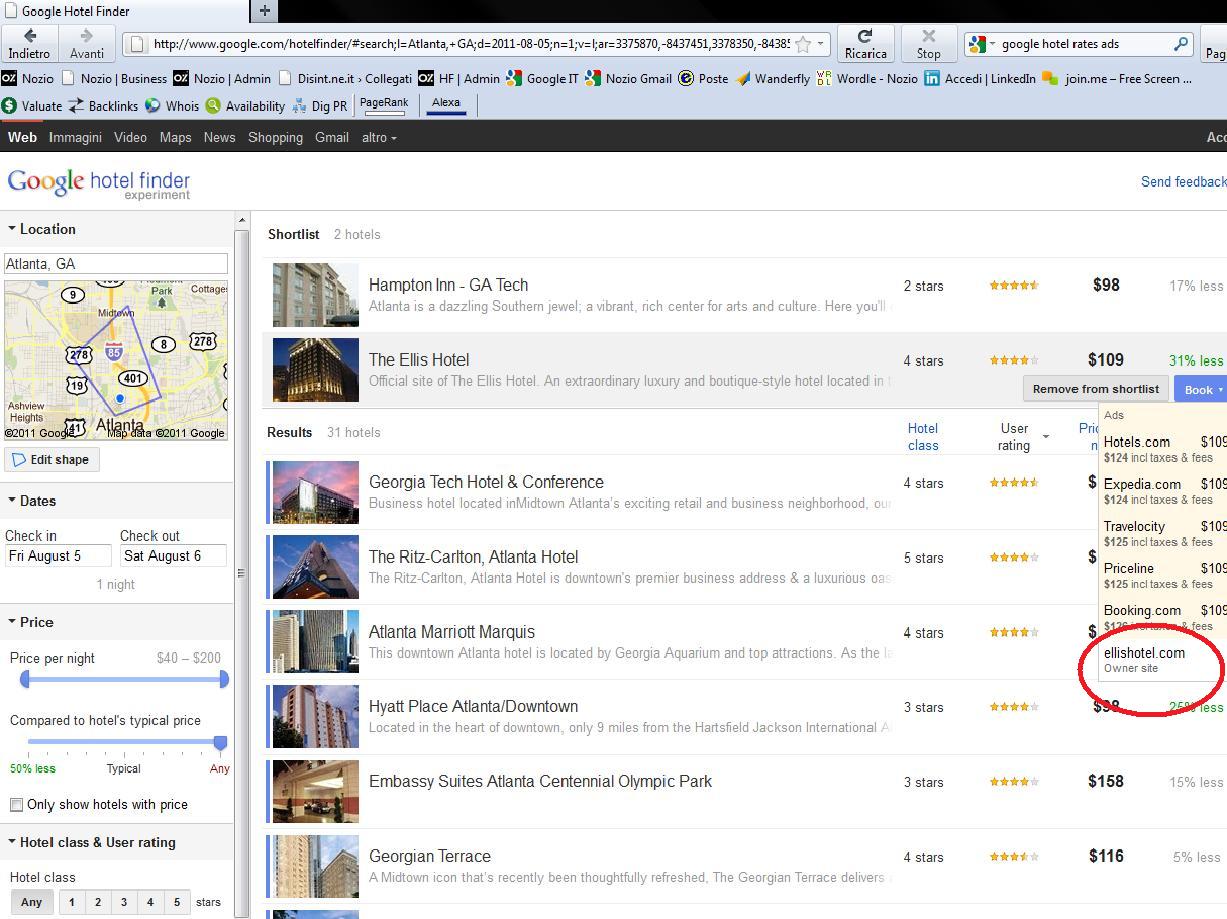Open join.me Free Screen bookmark
Viewport: 1227px width, 919px height.
(1117, 78)
